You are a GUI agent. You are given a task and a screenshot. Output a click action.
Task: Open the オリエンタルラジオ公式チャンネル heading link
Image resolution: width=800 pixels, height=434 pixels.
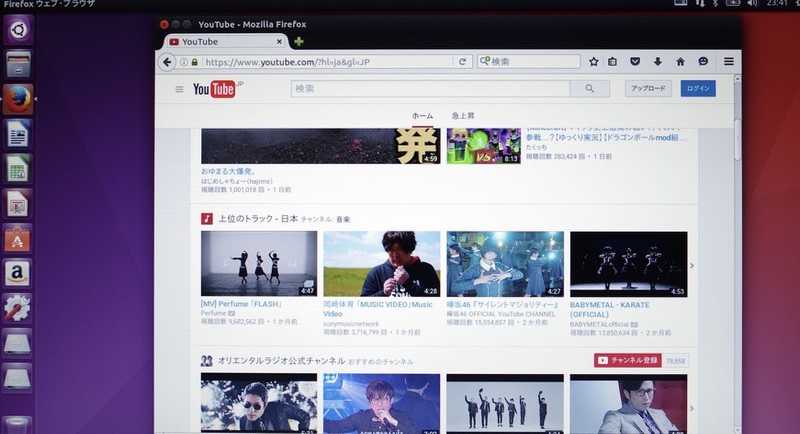[282, 361]
